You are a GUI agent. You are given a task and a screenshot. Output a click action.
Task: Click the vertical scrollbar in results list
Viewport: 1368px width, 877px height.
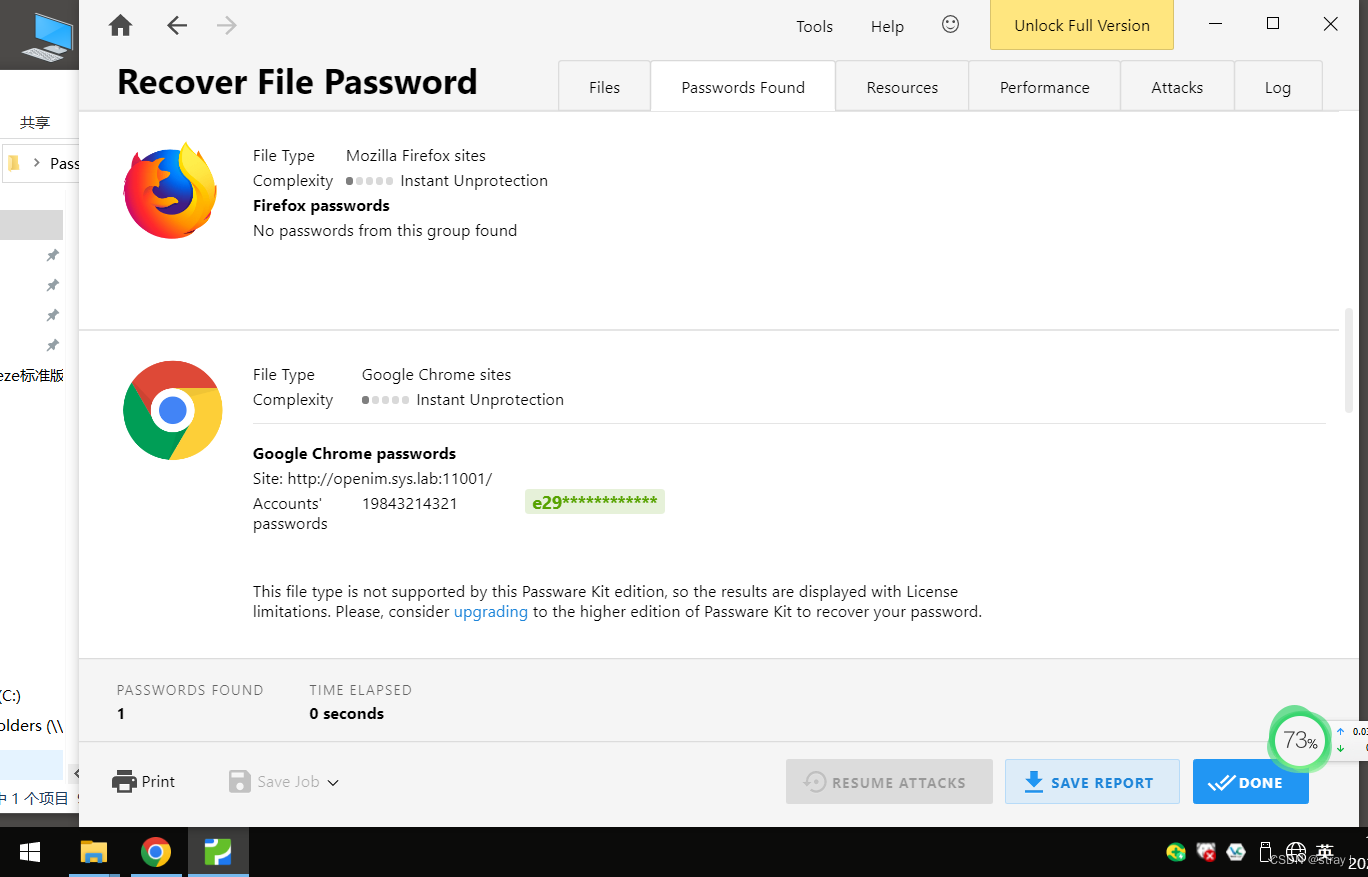tap(1349, 360)
